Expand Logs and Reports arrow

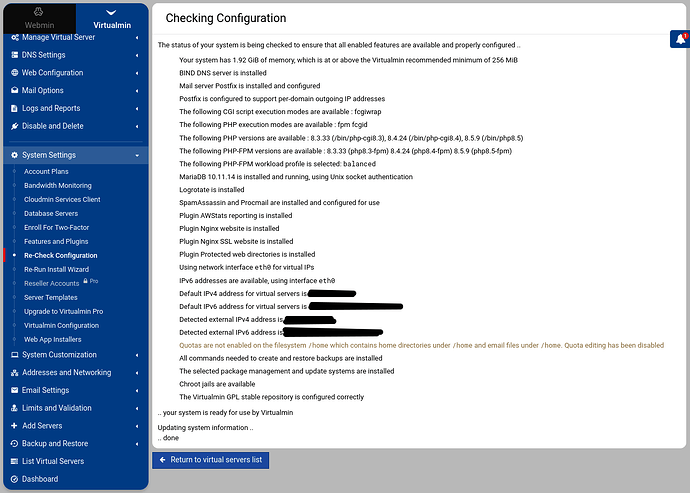[137, 109]
